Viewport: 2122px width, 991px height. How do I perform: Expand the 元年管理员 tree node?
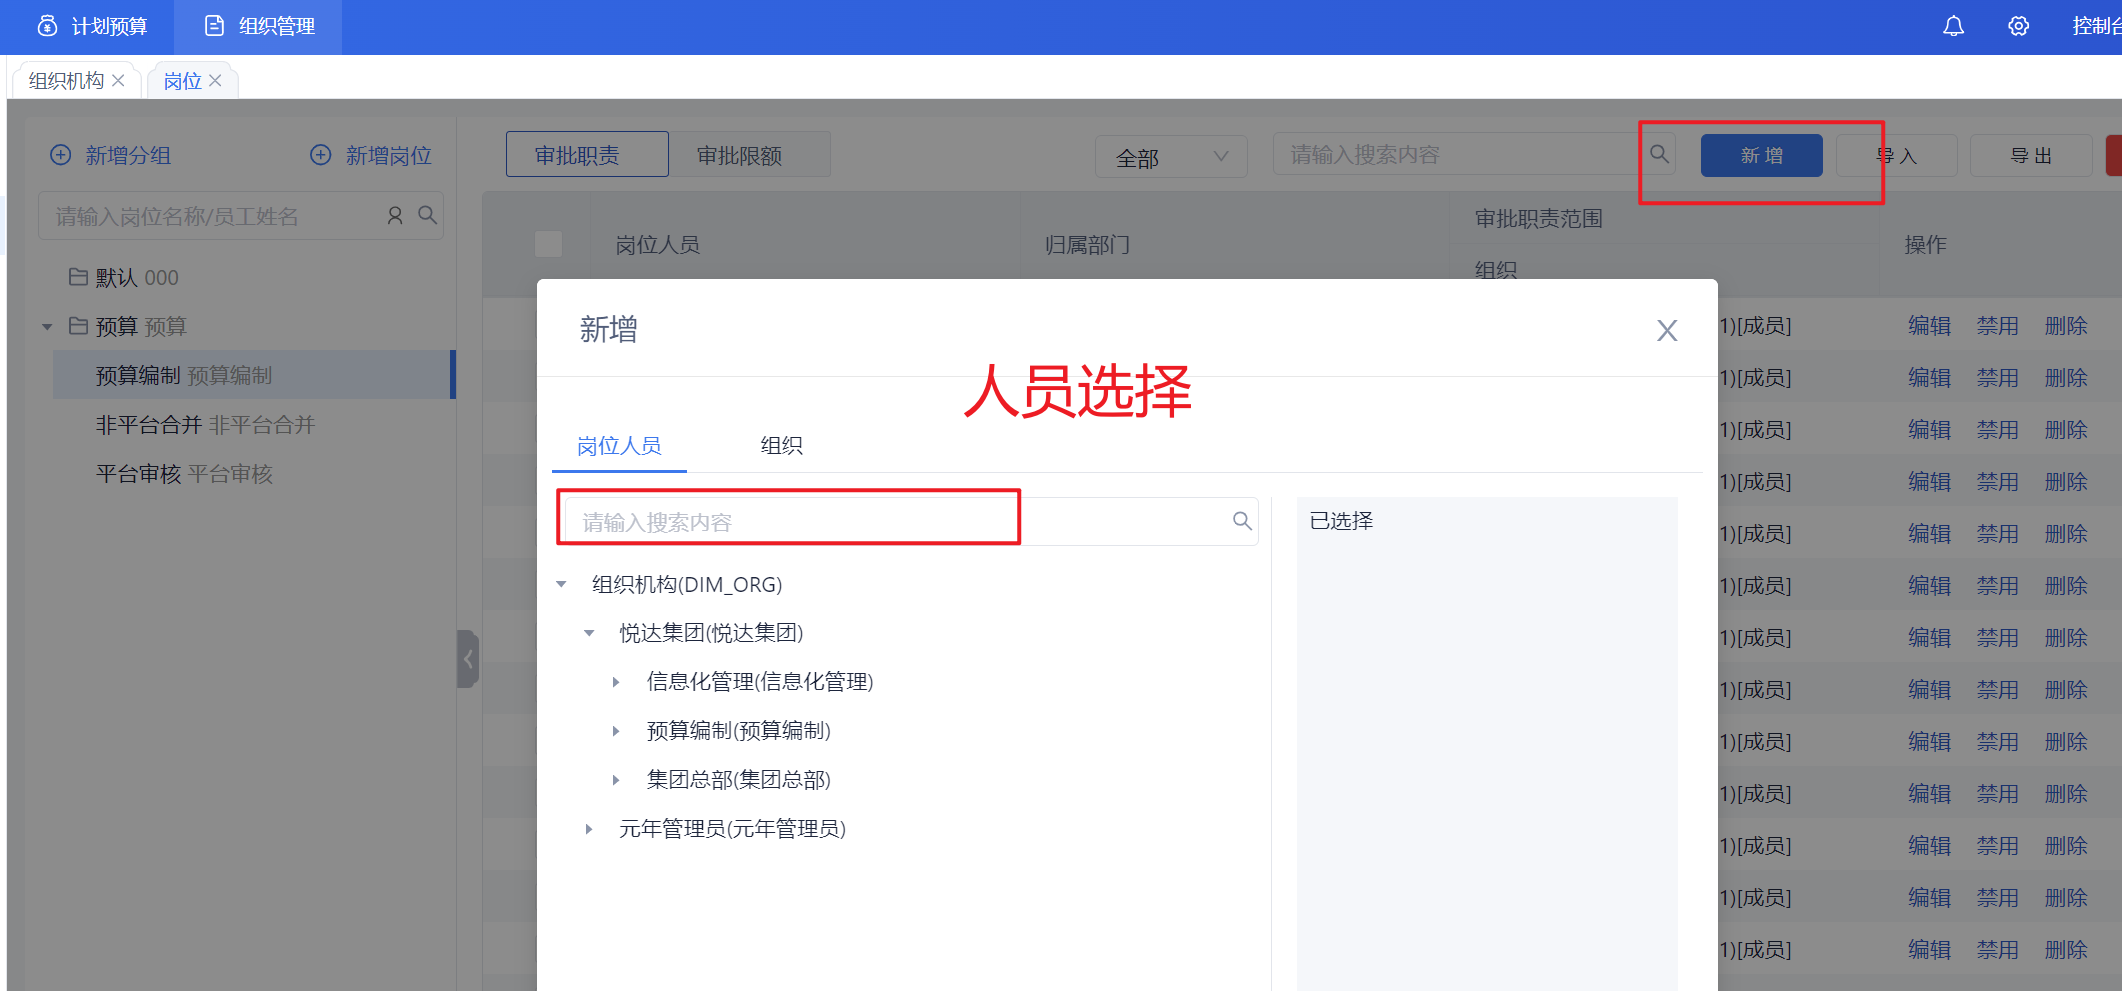click(x=589, y=829)
